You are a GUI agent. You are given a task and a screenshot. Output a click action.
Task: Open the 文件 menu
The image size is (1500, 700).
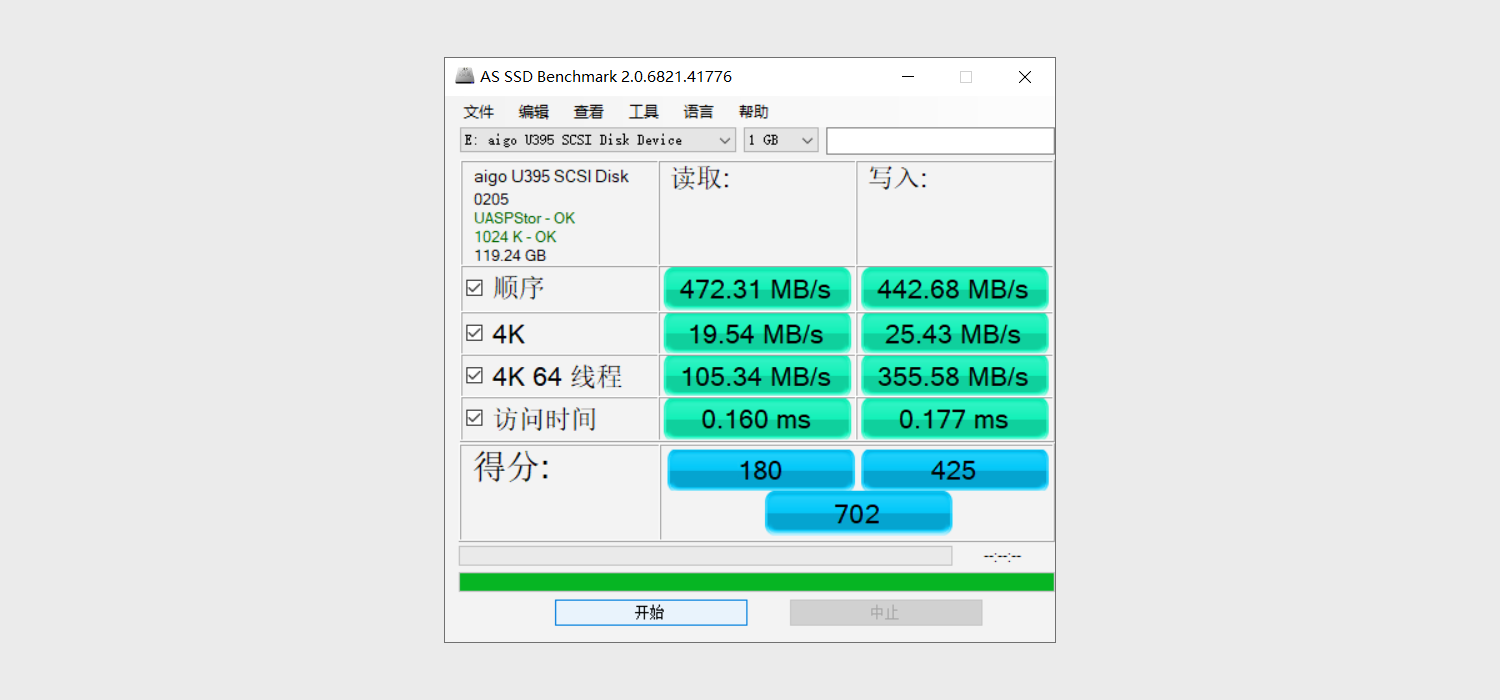click(479, 112)
